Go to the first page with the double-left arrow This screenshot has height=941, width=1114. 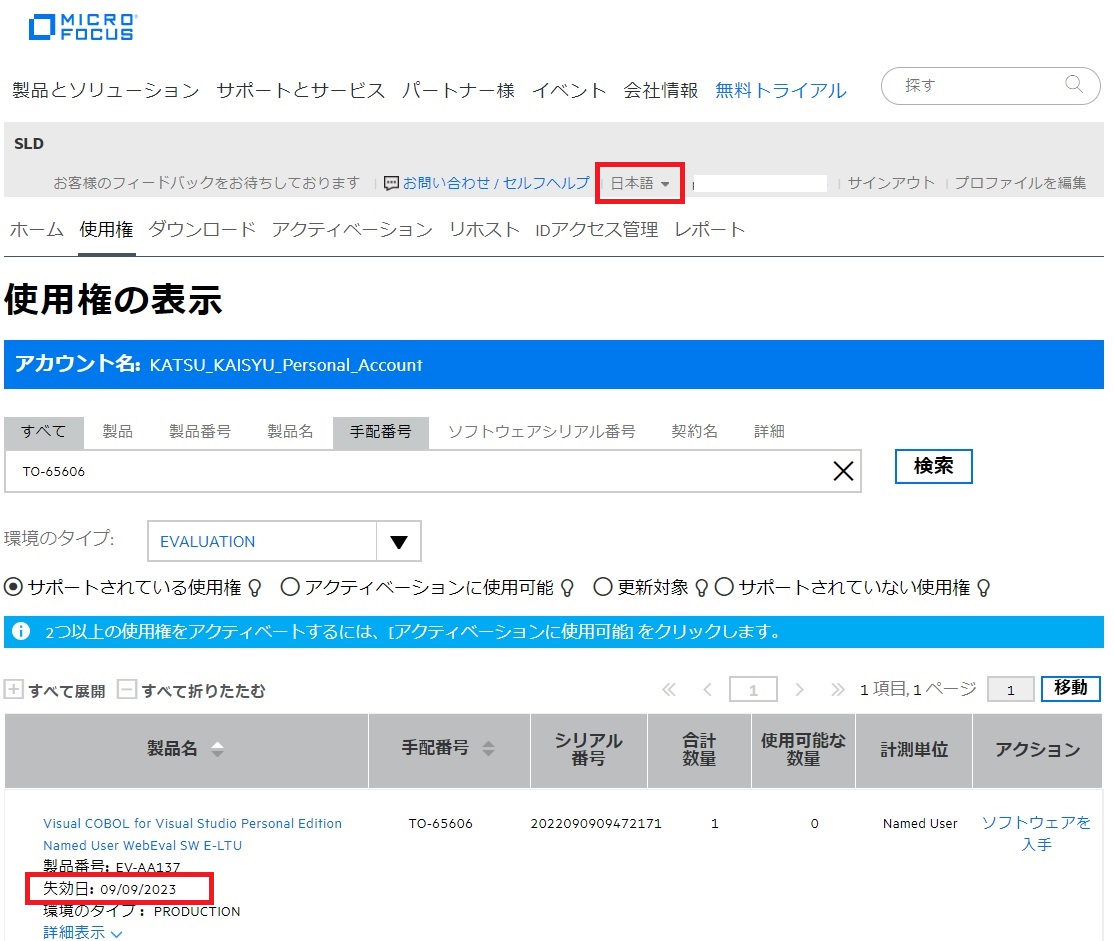point(669,689)
